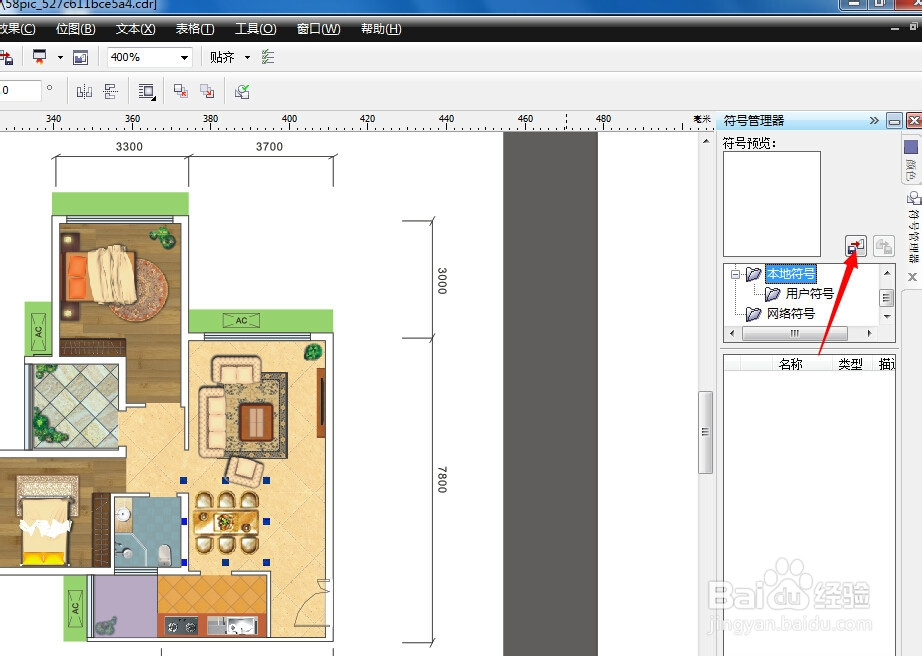Image resolution: width=922 pixels, height=656 pixels.
Task: Open the Color docker side tab
Action: (x=911, y=159)
